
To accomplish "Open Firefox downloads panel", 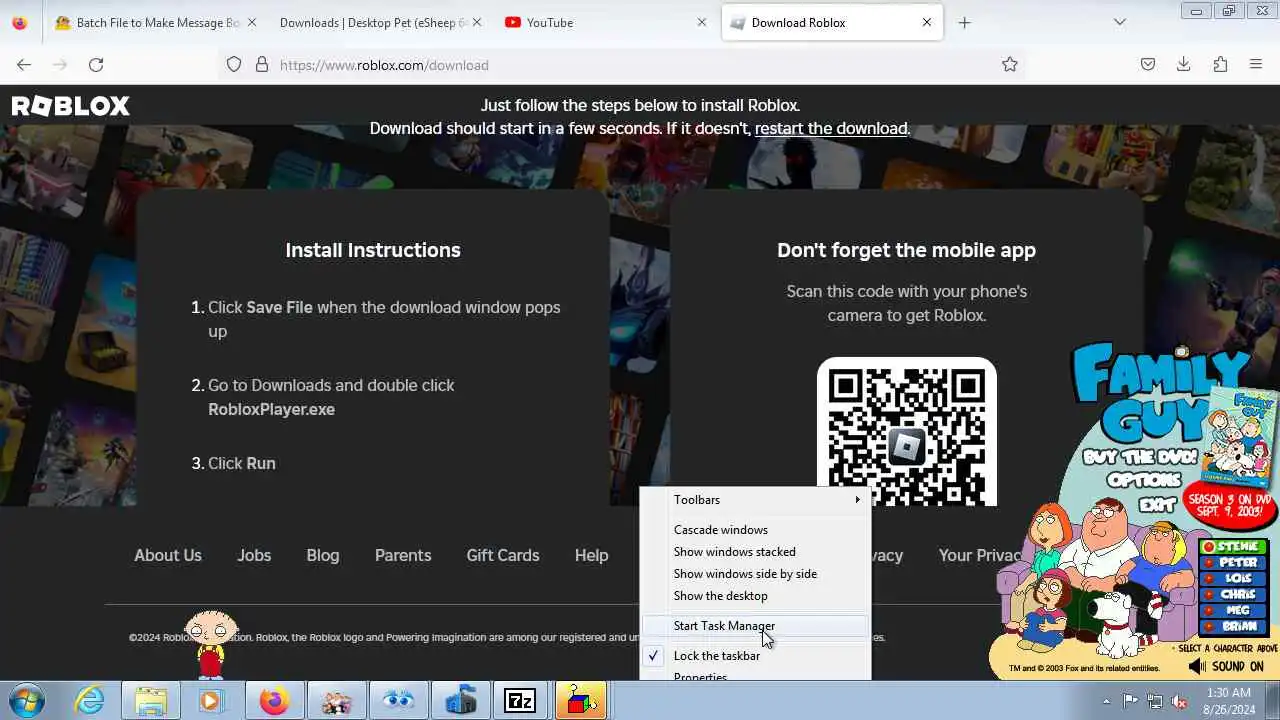I will tap(1184, 64).
